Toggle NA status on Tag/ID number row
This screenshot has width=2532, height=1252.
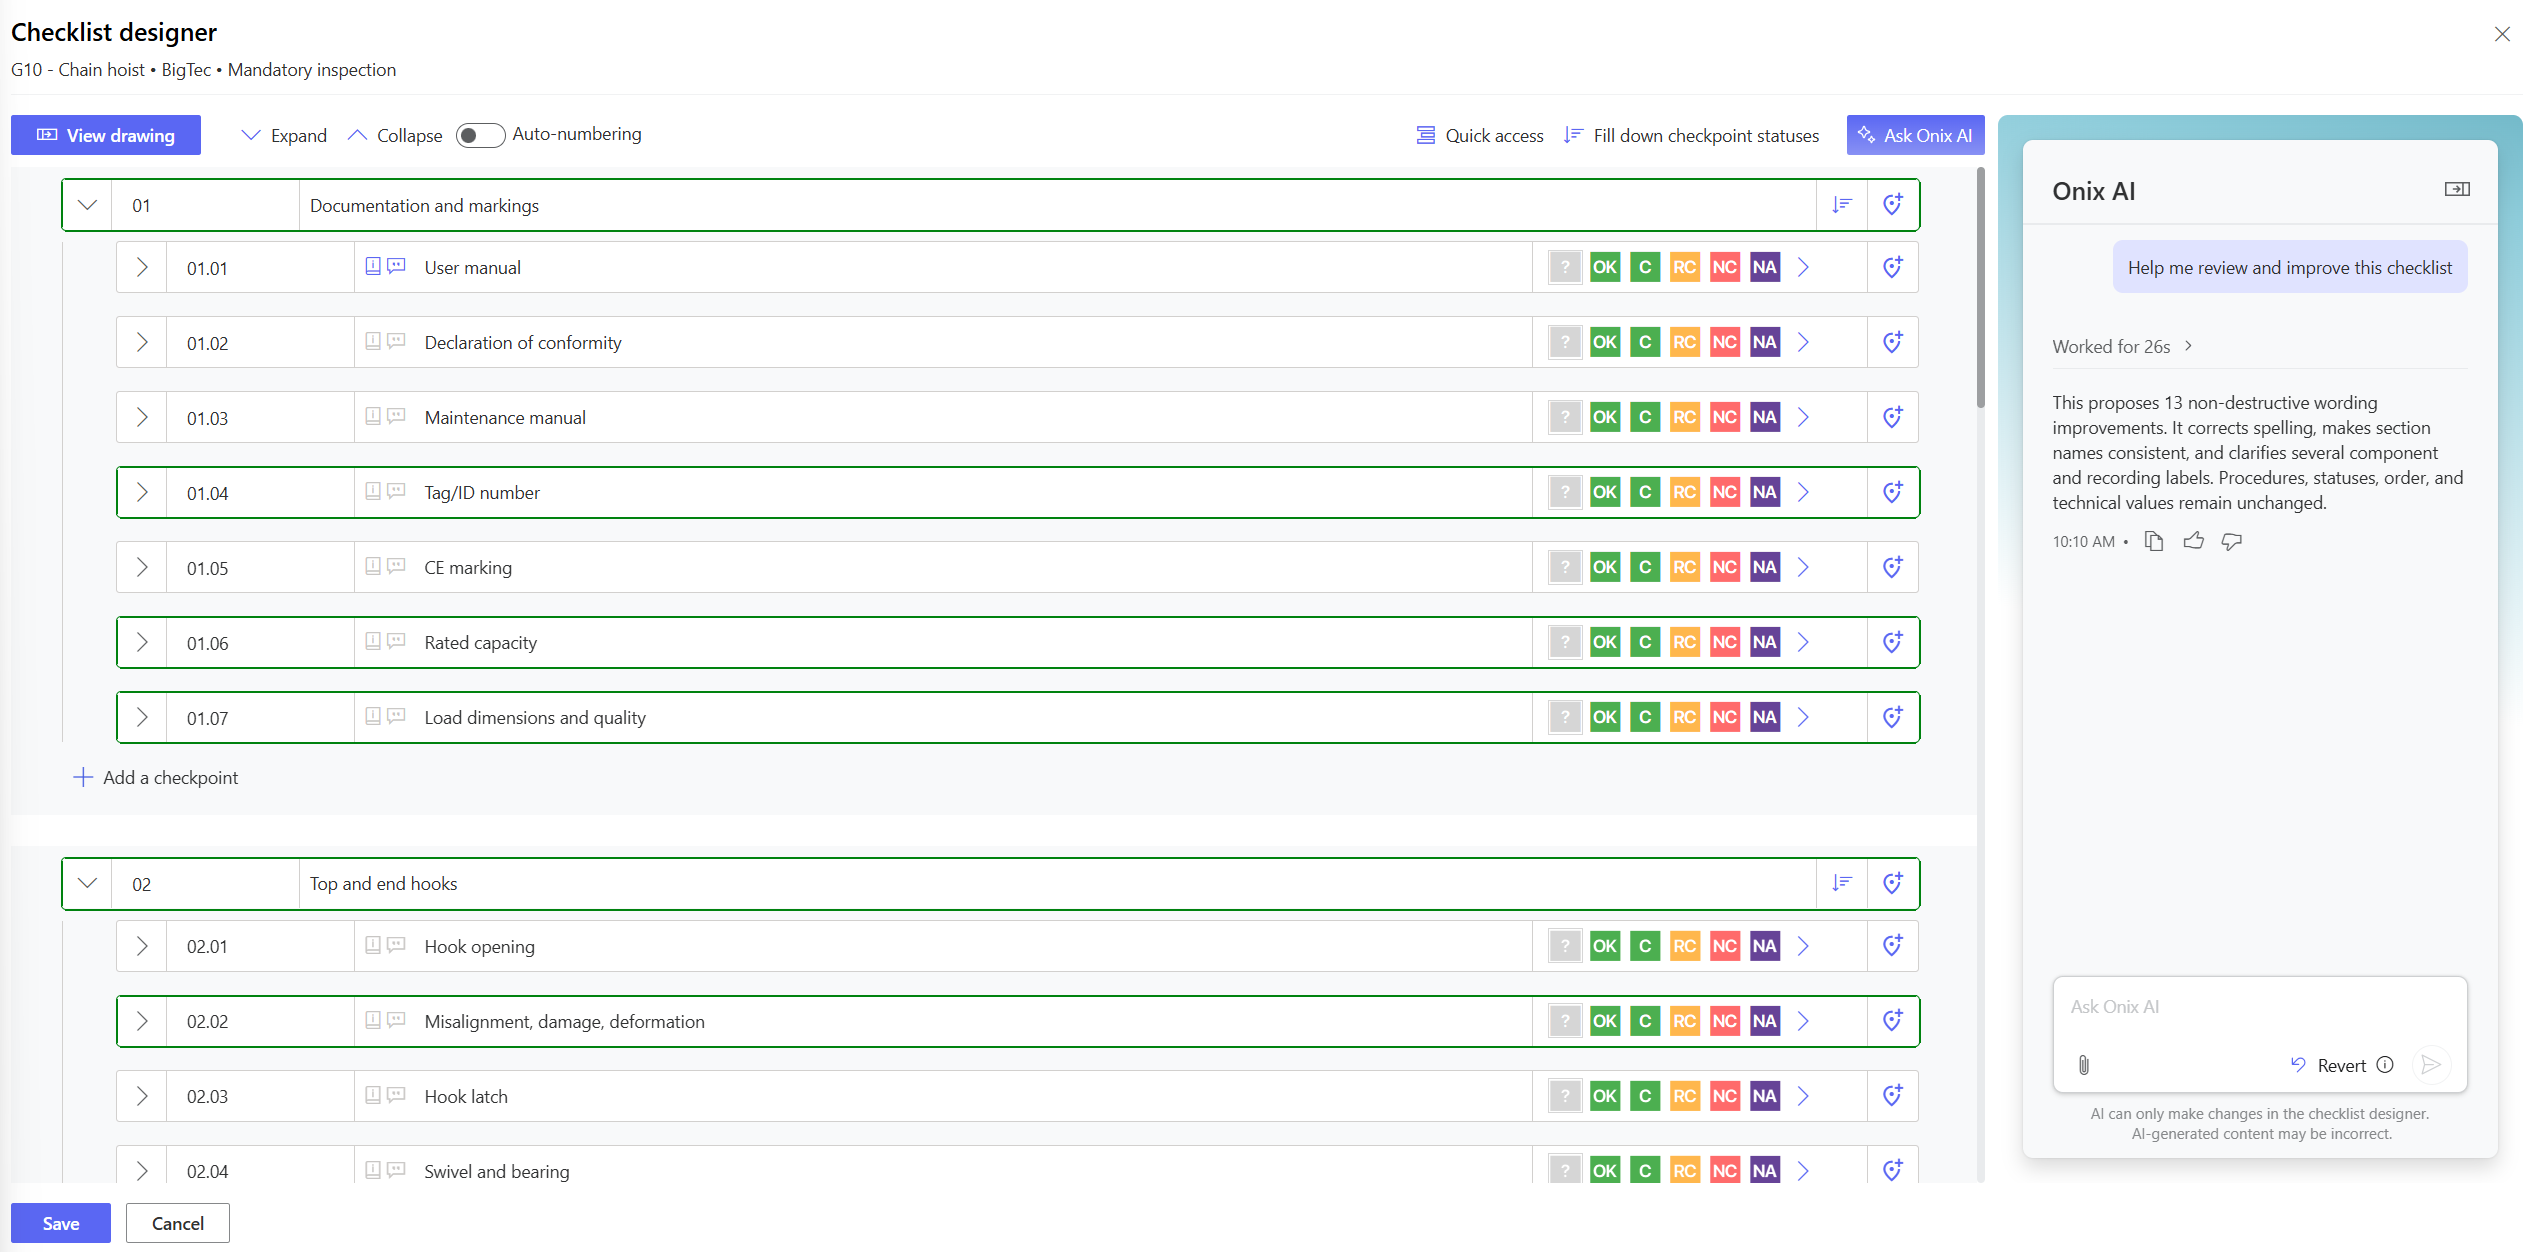[x=1765, y=492]
